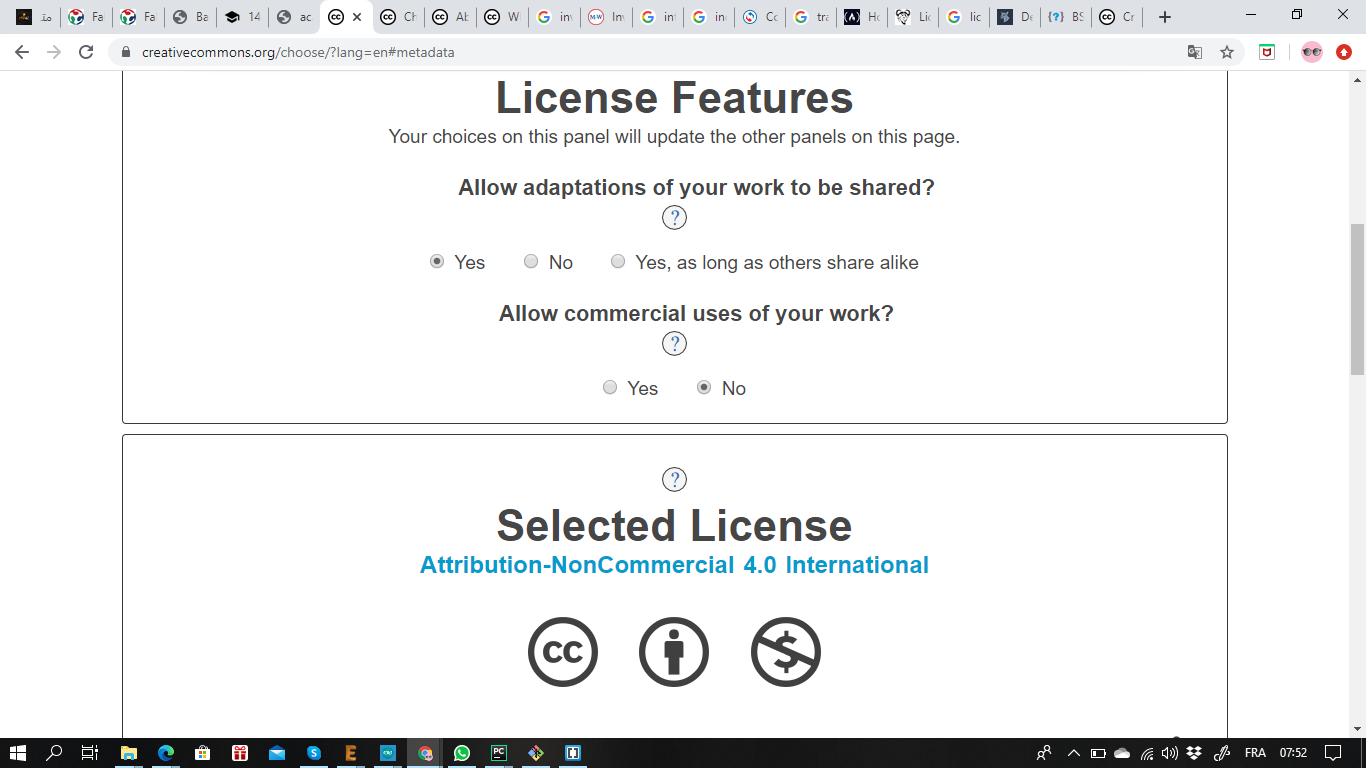The height and width of the screenshot is (768, 1366).
Task: Open Dropbox tray icon
Action: coord(1194,753)
